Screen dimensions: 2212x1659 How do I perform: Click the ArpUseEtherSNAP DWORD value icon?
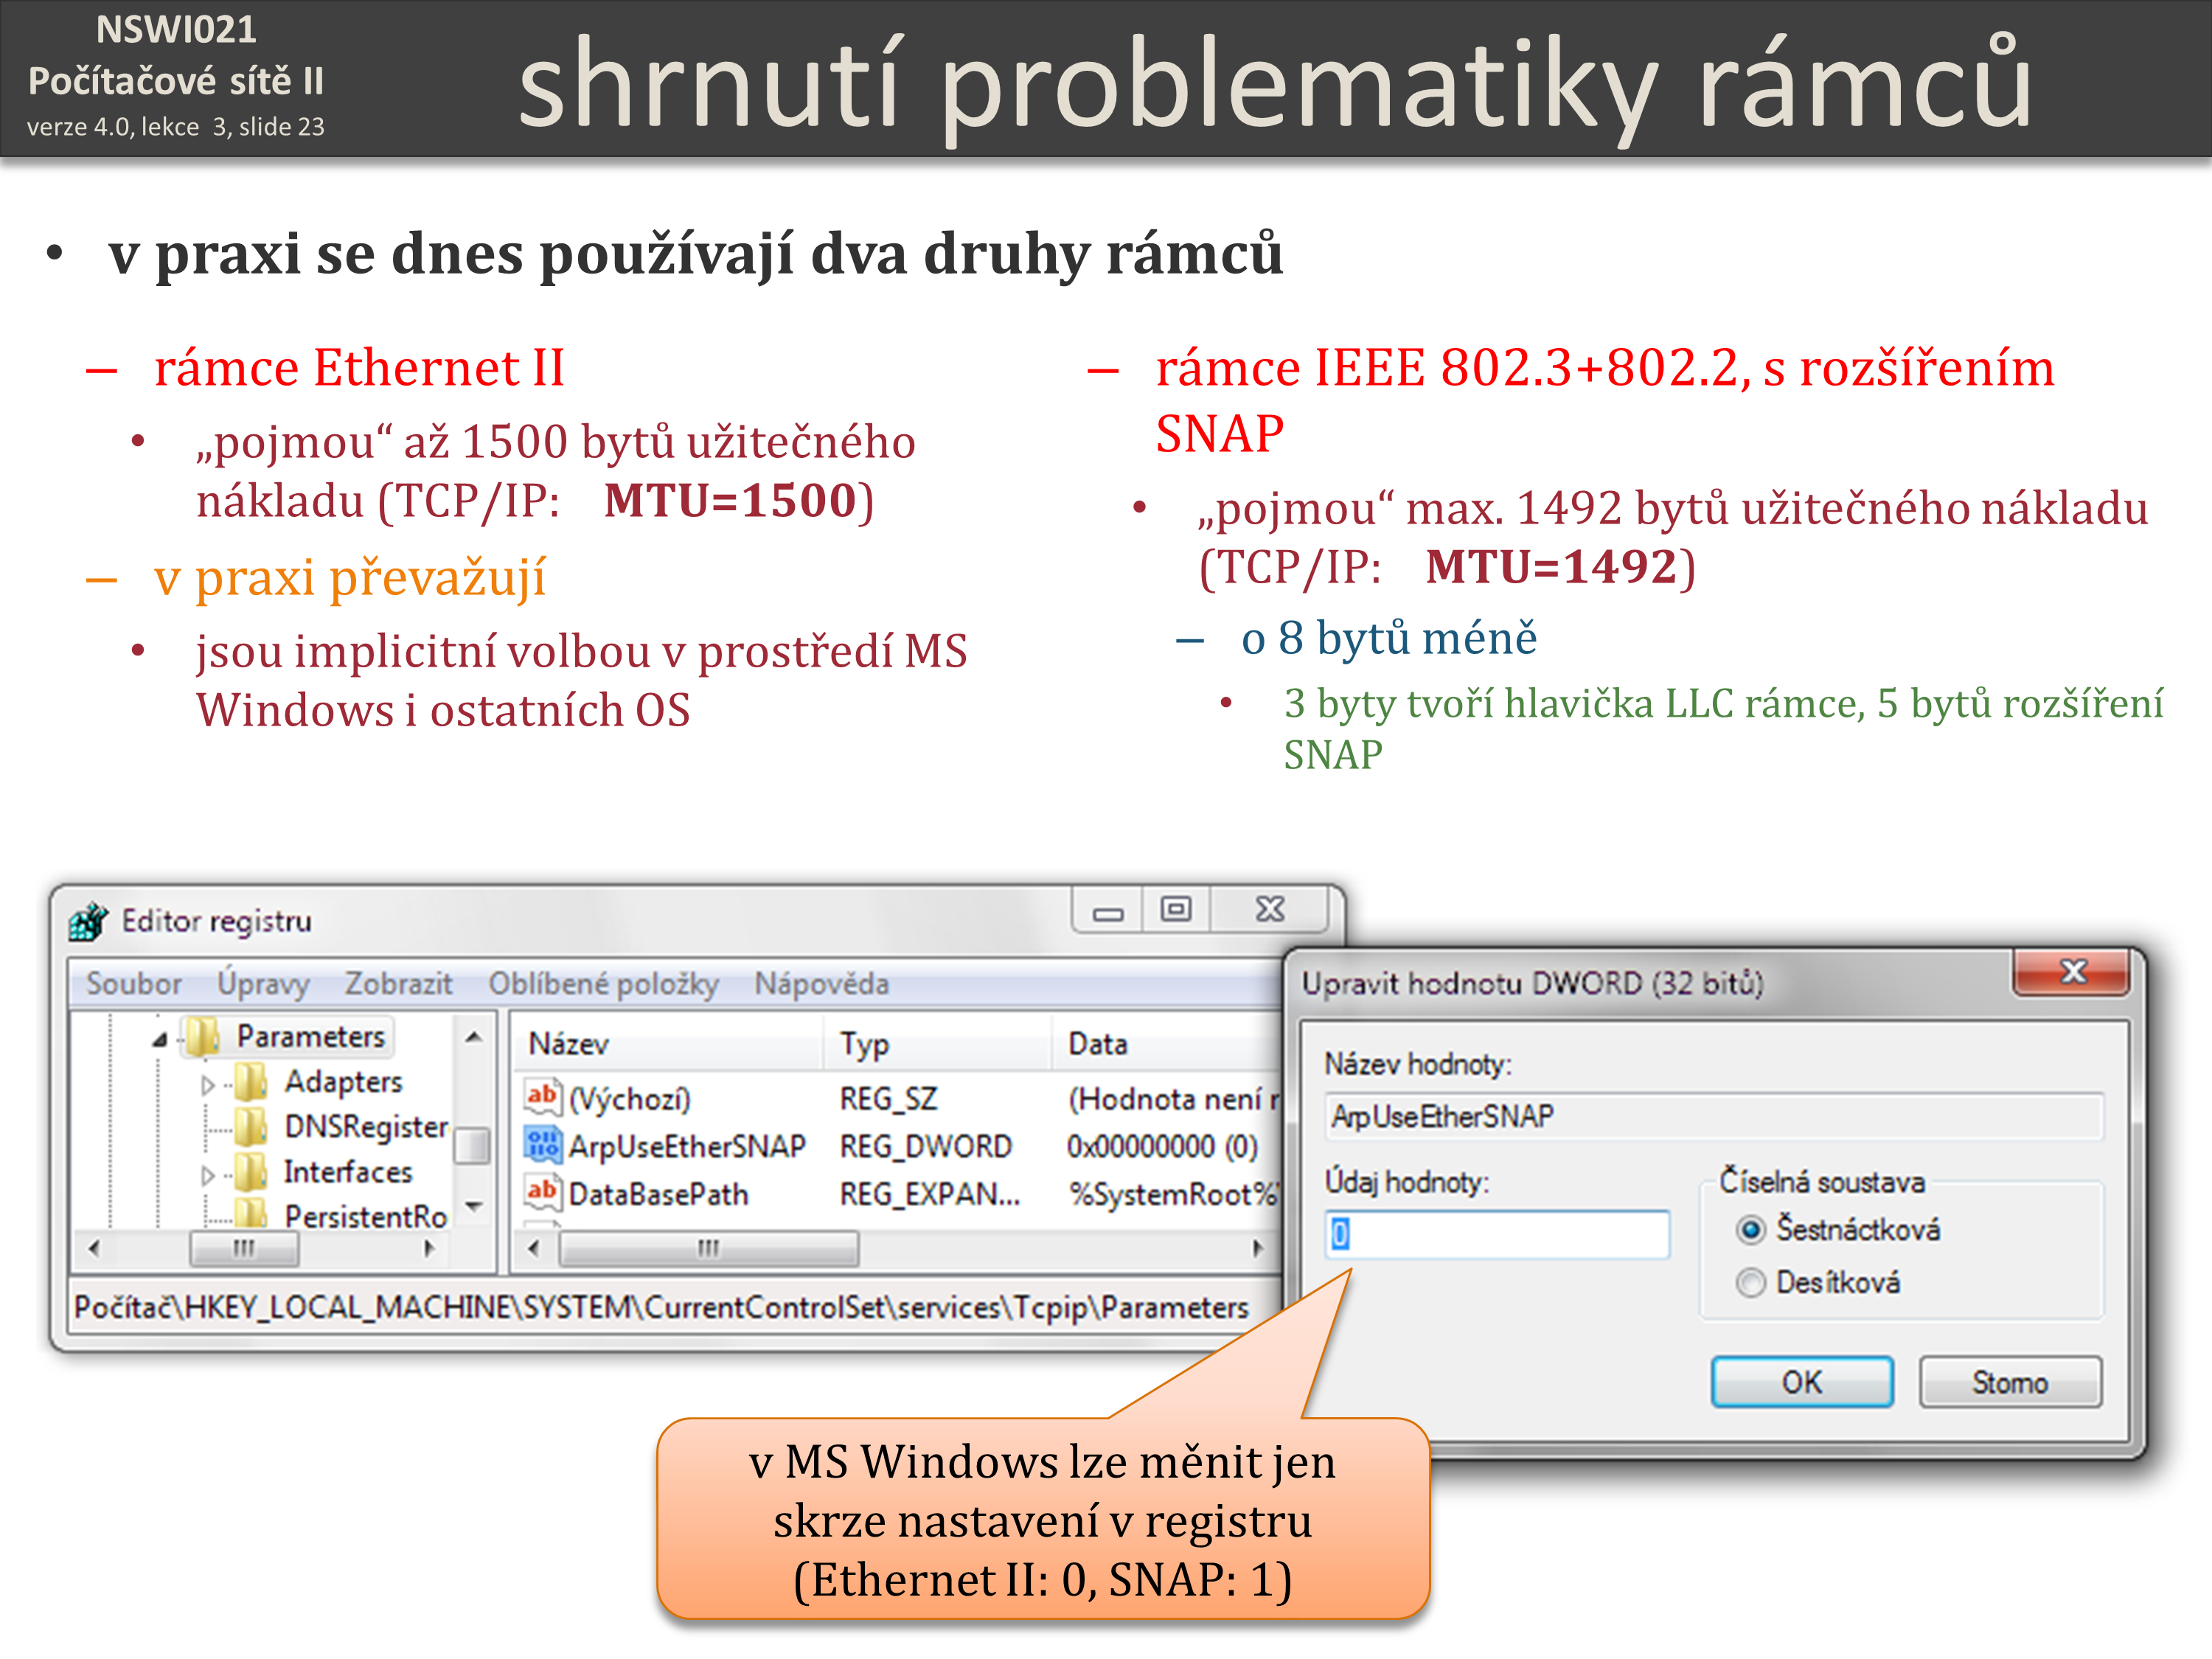tap(542, 1145)
